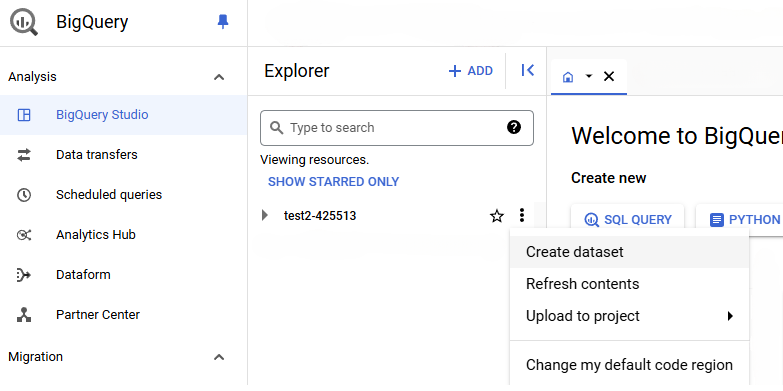The height and width of the screenshot is (391, 783).
Task: Collapse the Explorer panel
Action: (x=527, y=70)
